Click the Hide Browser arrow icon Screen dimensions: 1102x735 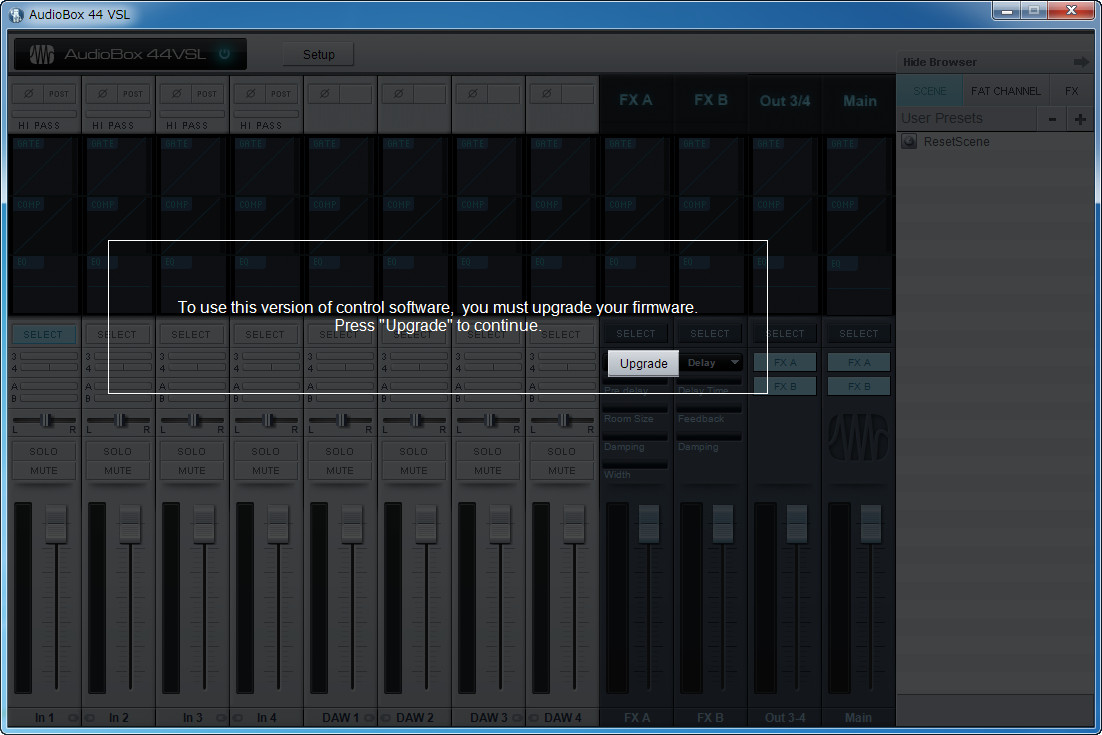1081,62
